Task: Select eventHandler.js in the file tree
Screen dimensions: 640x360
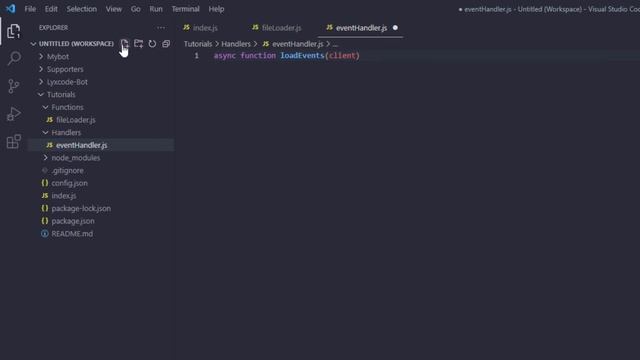Action: click(82, 145)
